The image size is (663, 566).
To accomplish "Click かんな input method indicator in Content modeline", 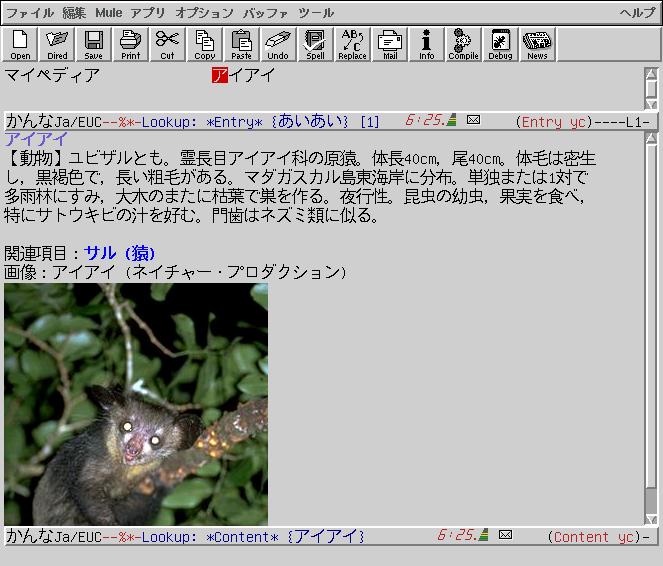I will 29,536.
